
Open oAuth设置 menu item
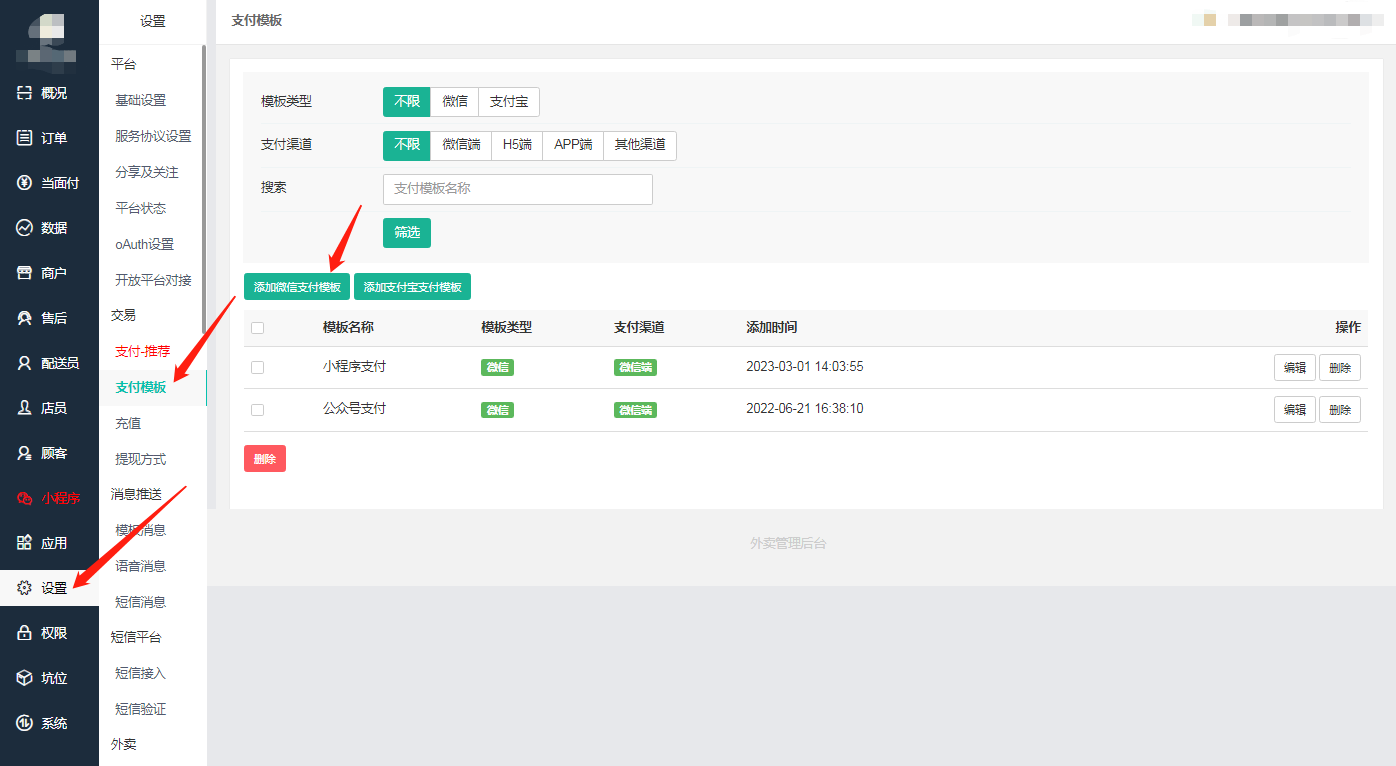coord(145,244)
